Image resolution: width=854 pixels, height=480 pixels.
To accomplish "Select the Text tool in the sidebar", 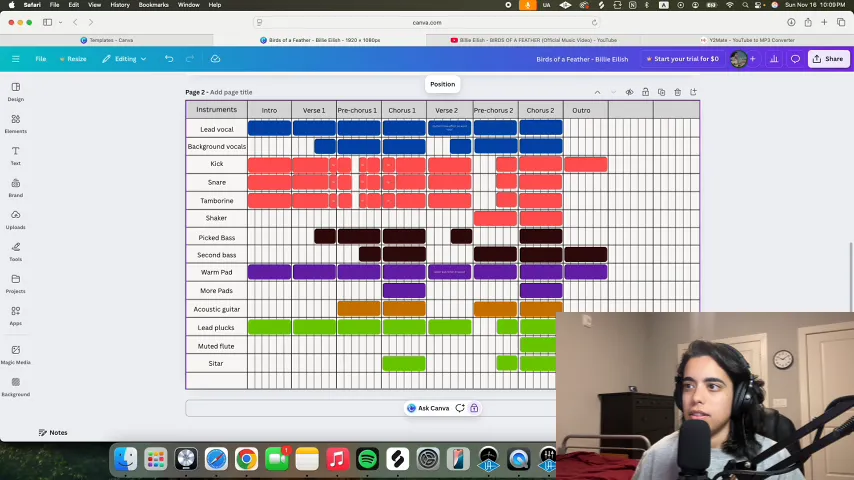I will 15,155.
